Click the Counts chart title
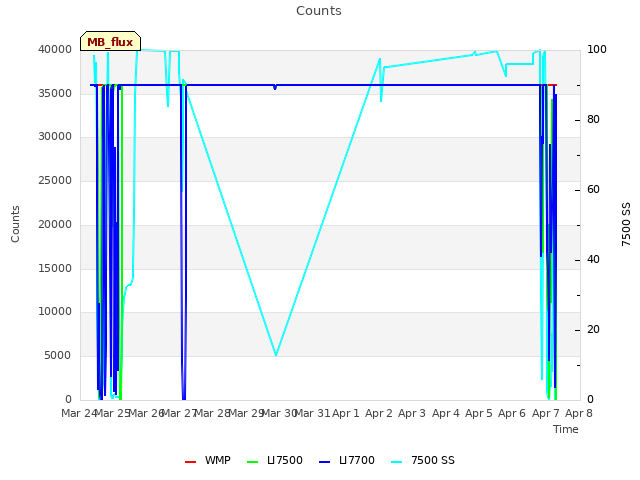 (x=319, y=11)
